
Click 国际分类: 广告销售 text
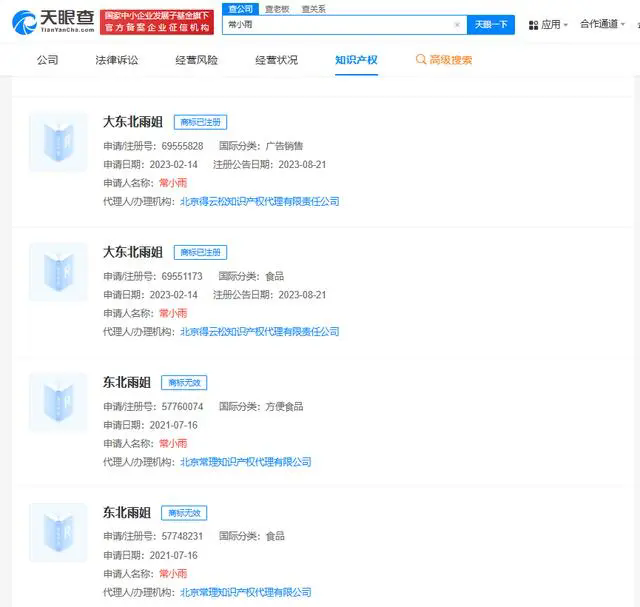tap(261, 146)
